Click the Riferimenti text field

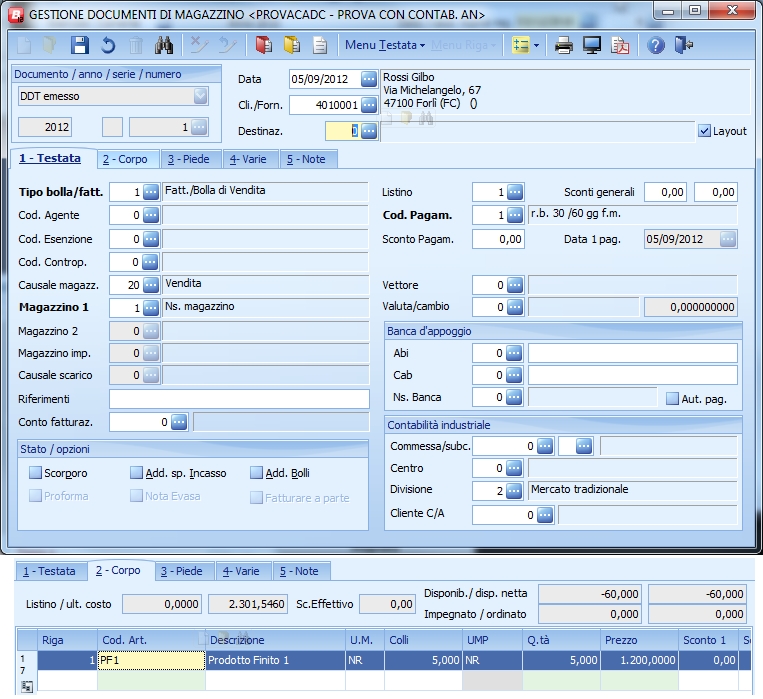[239, 399]
